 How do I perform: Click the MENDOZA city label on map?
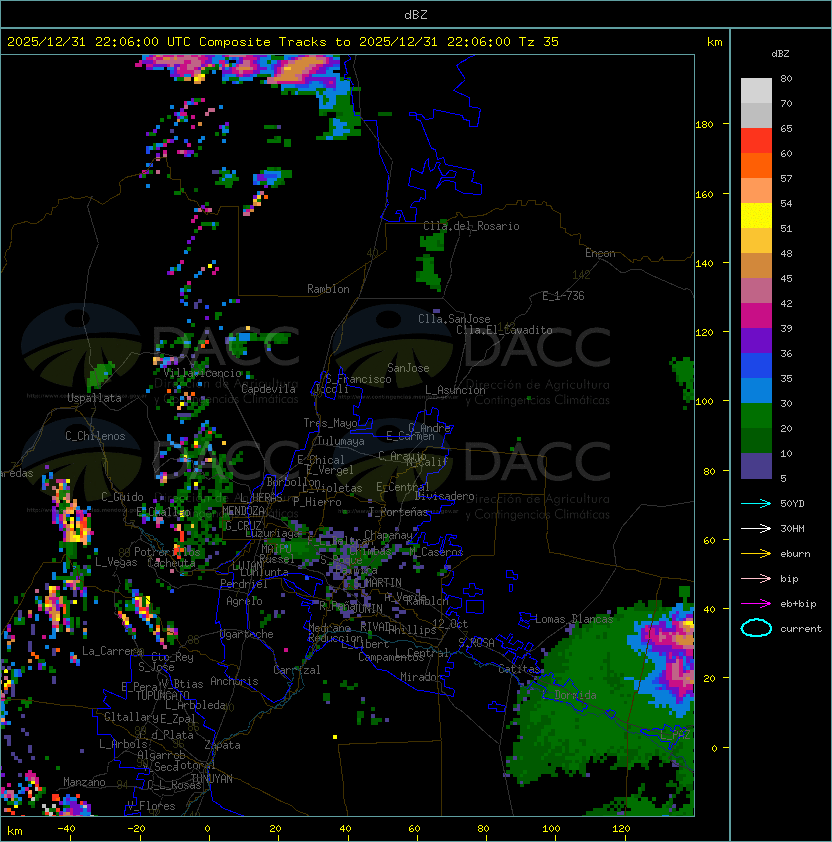point(243,510)
